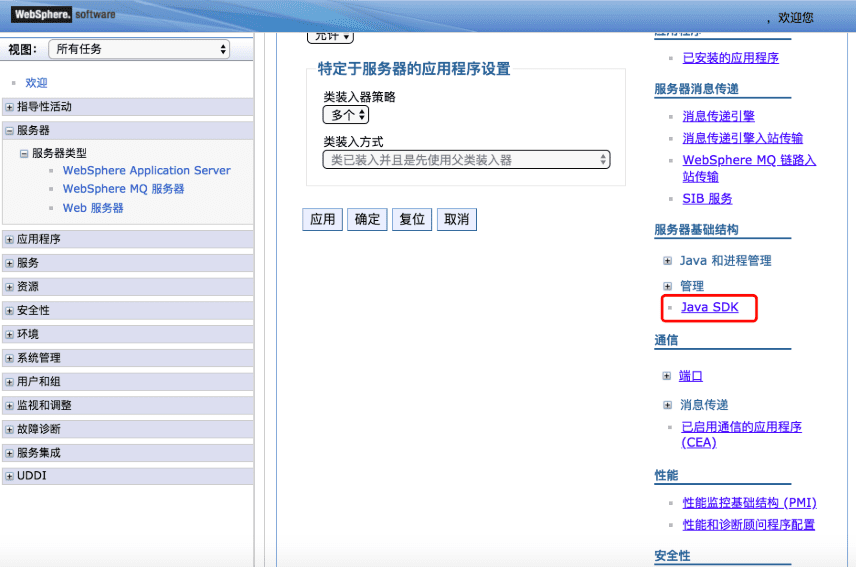Expand the 系统管理 section
Viewport: 856px width, 567px height.
tap(9, 358)
